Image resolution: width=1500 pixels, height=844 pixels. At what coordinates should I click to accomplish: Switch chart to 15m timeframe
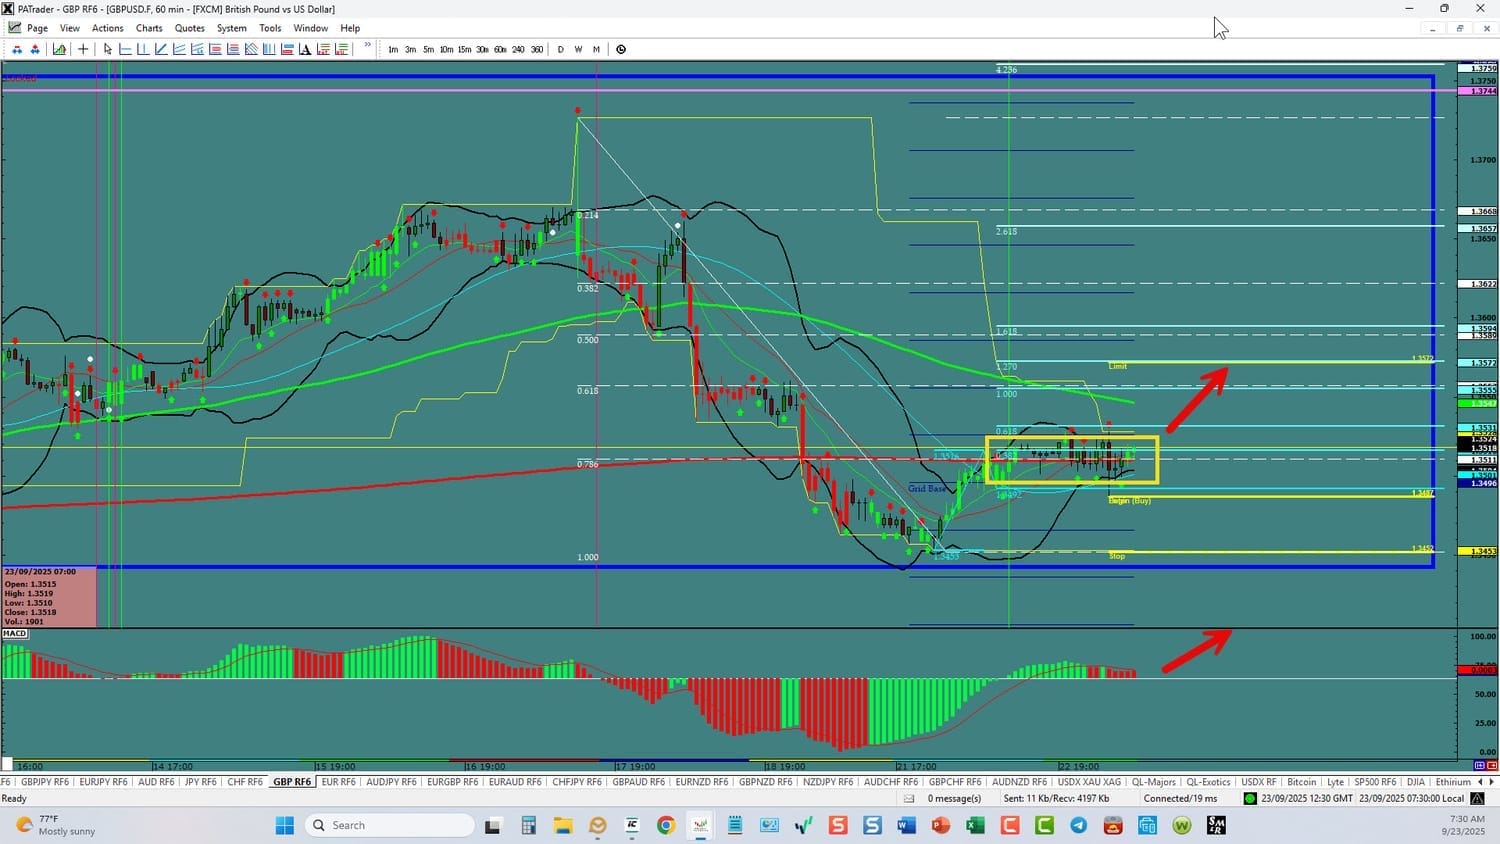[464, 49]
